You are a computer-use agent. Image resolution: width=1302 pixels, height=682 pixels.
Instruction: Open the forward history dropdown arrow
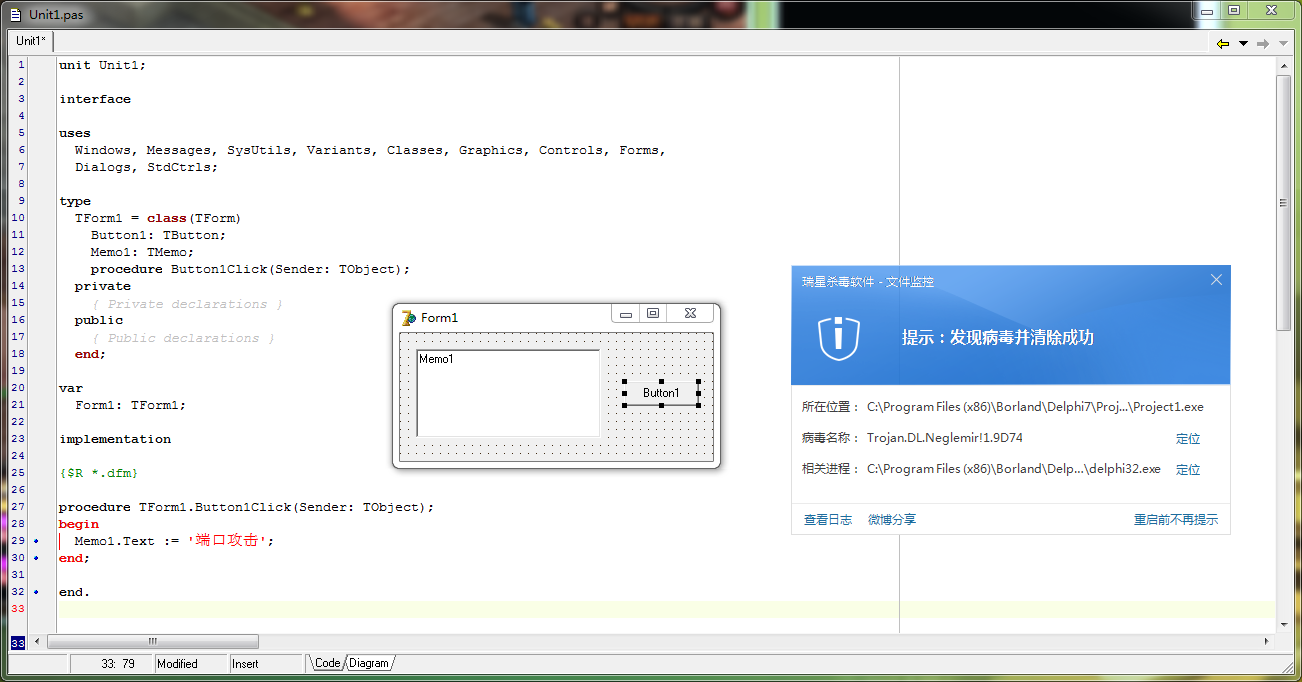pos(1282,43)
